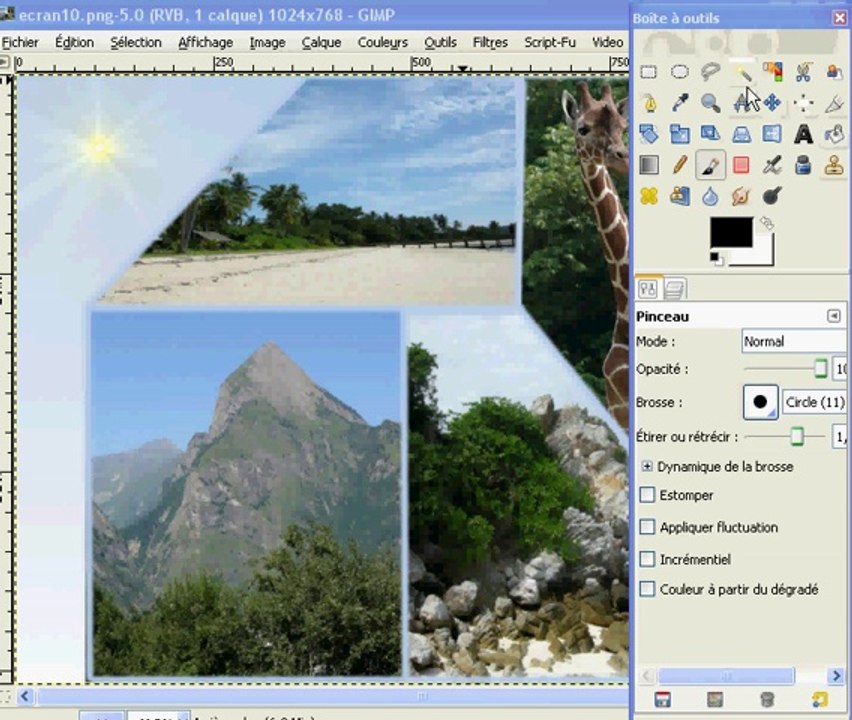852x720 pixels.
Task: Open the Script-Fu menu
Action: pos(550,42)
